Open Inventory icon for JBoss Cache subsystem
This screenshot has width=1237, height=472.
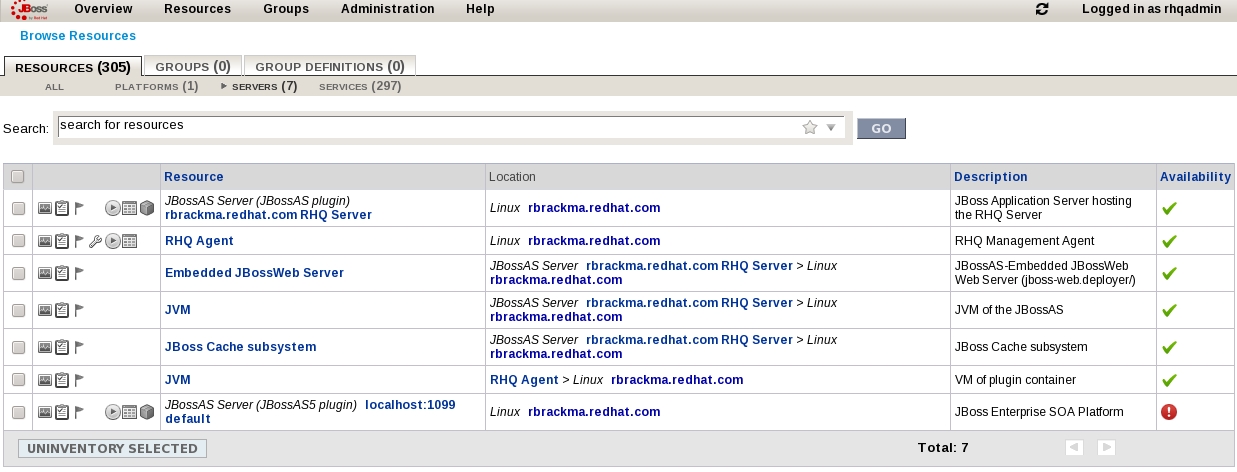[62, 347]
